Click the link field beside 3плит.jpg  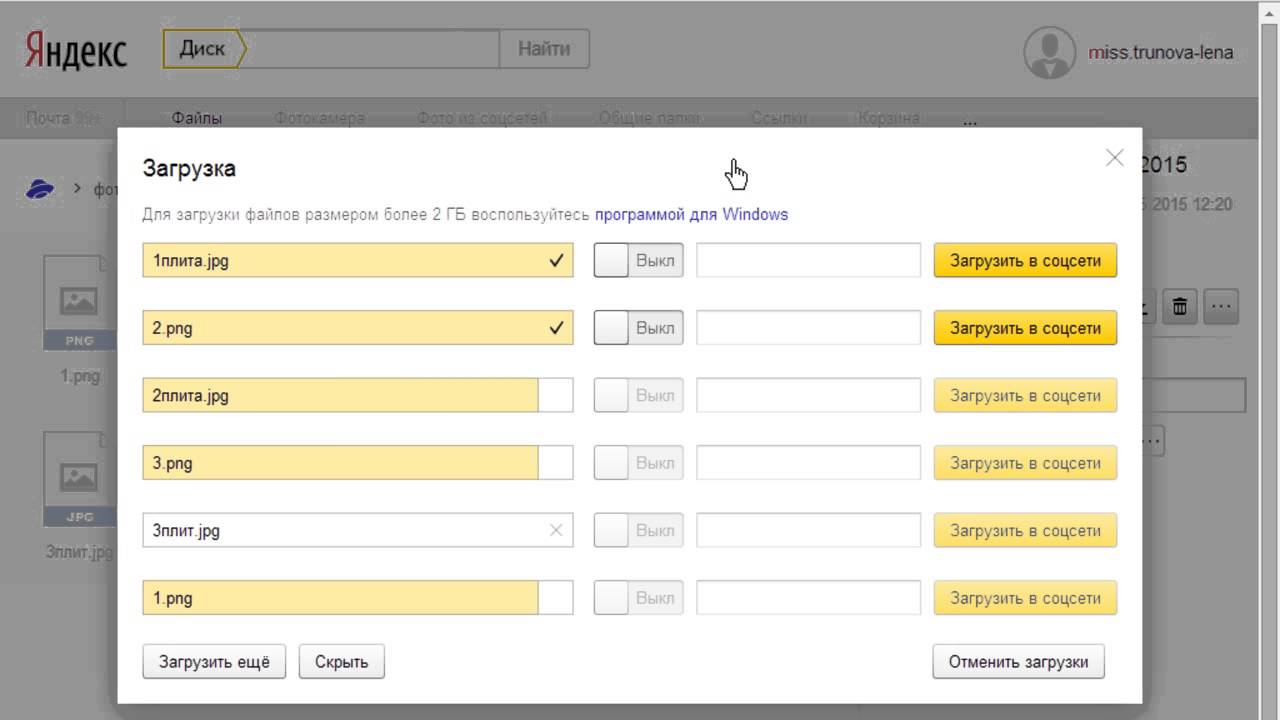[808, 531]
